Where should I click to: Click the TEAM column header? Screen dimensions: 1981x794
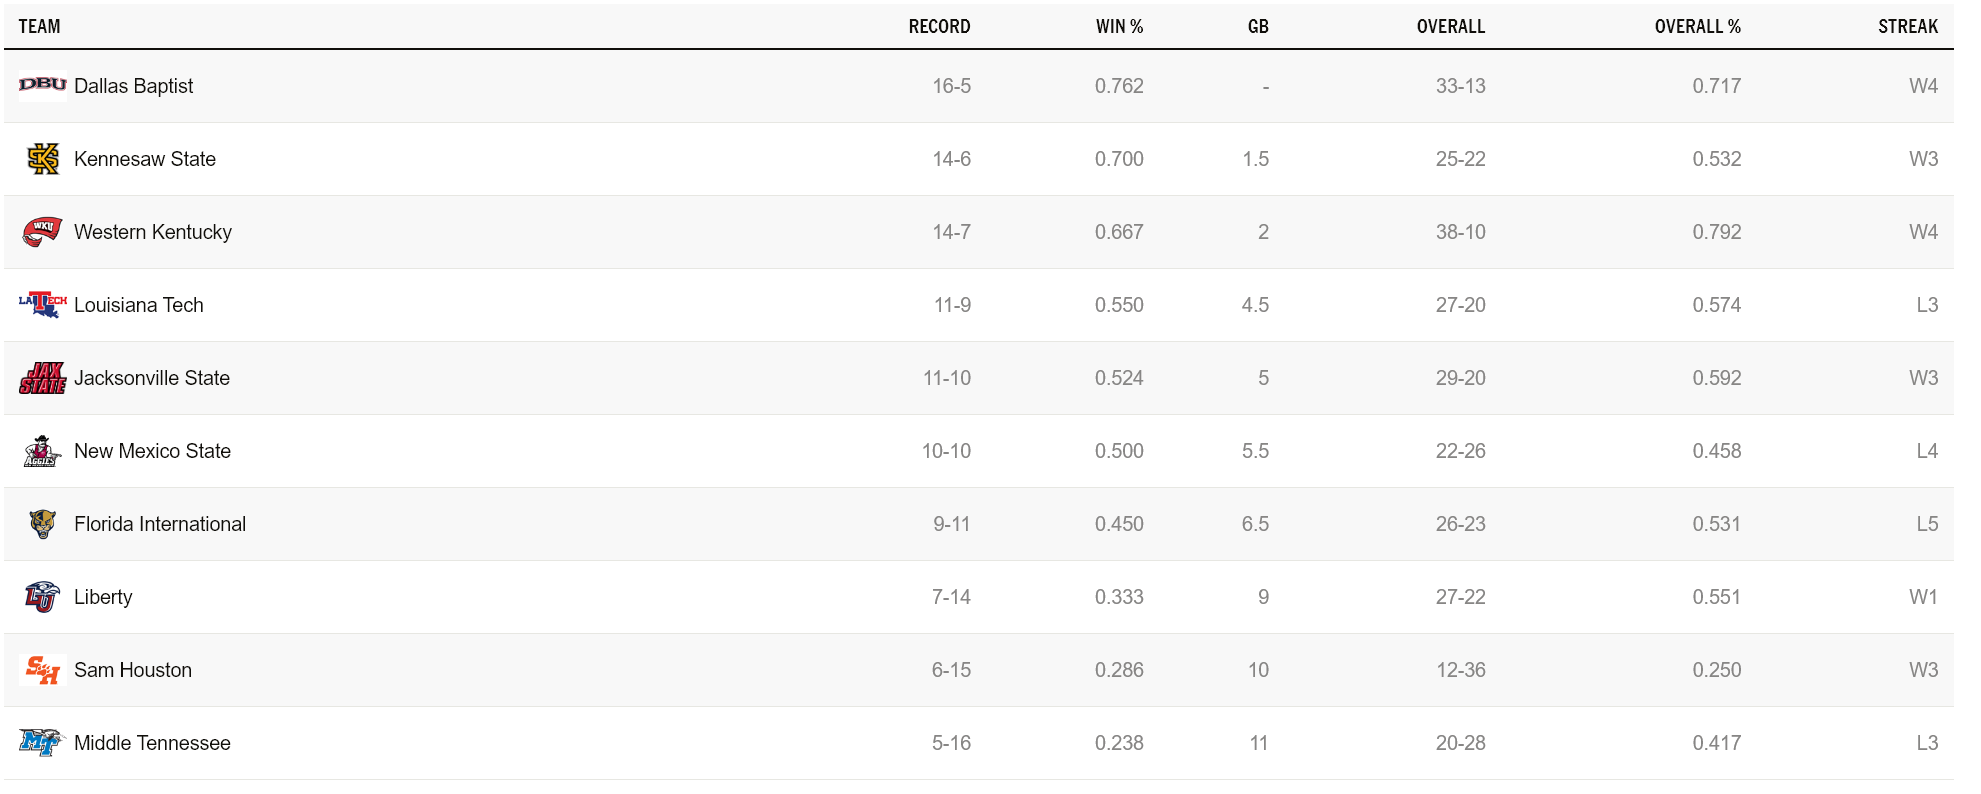pyautogui.click(x=40, y=27)
